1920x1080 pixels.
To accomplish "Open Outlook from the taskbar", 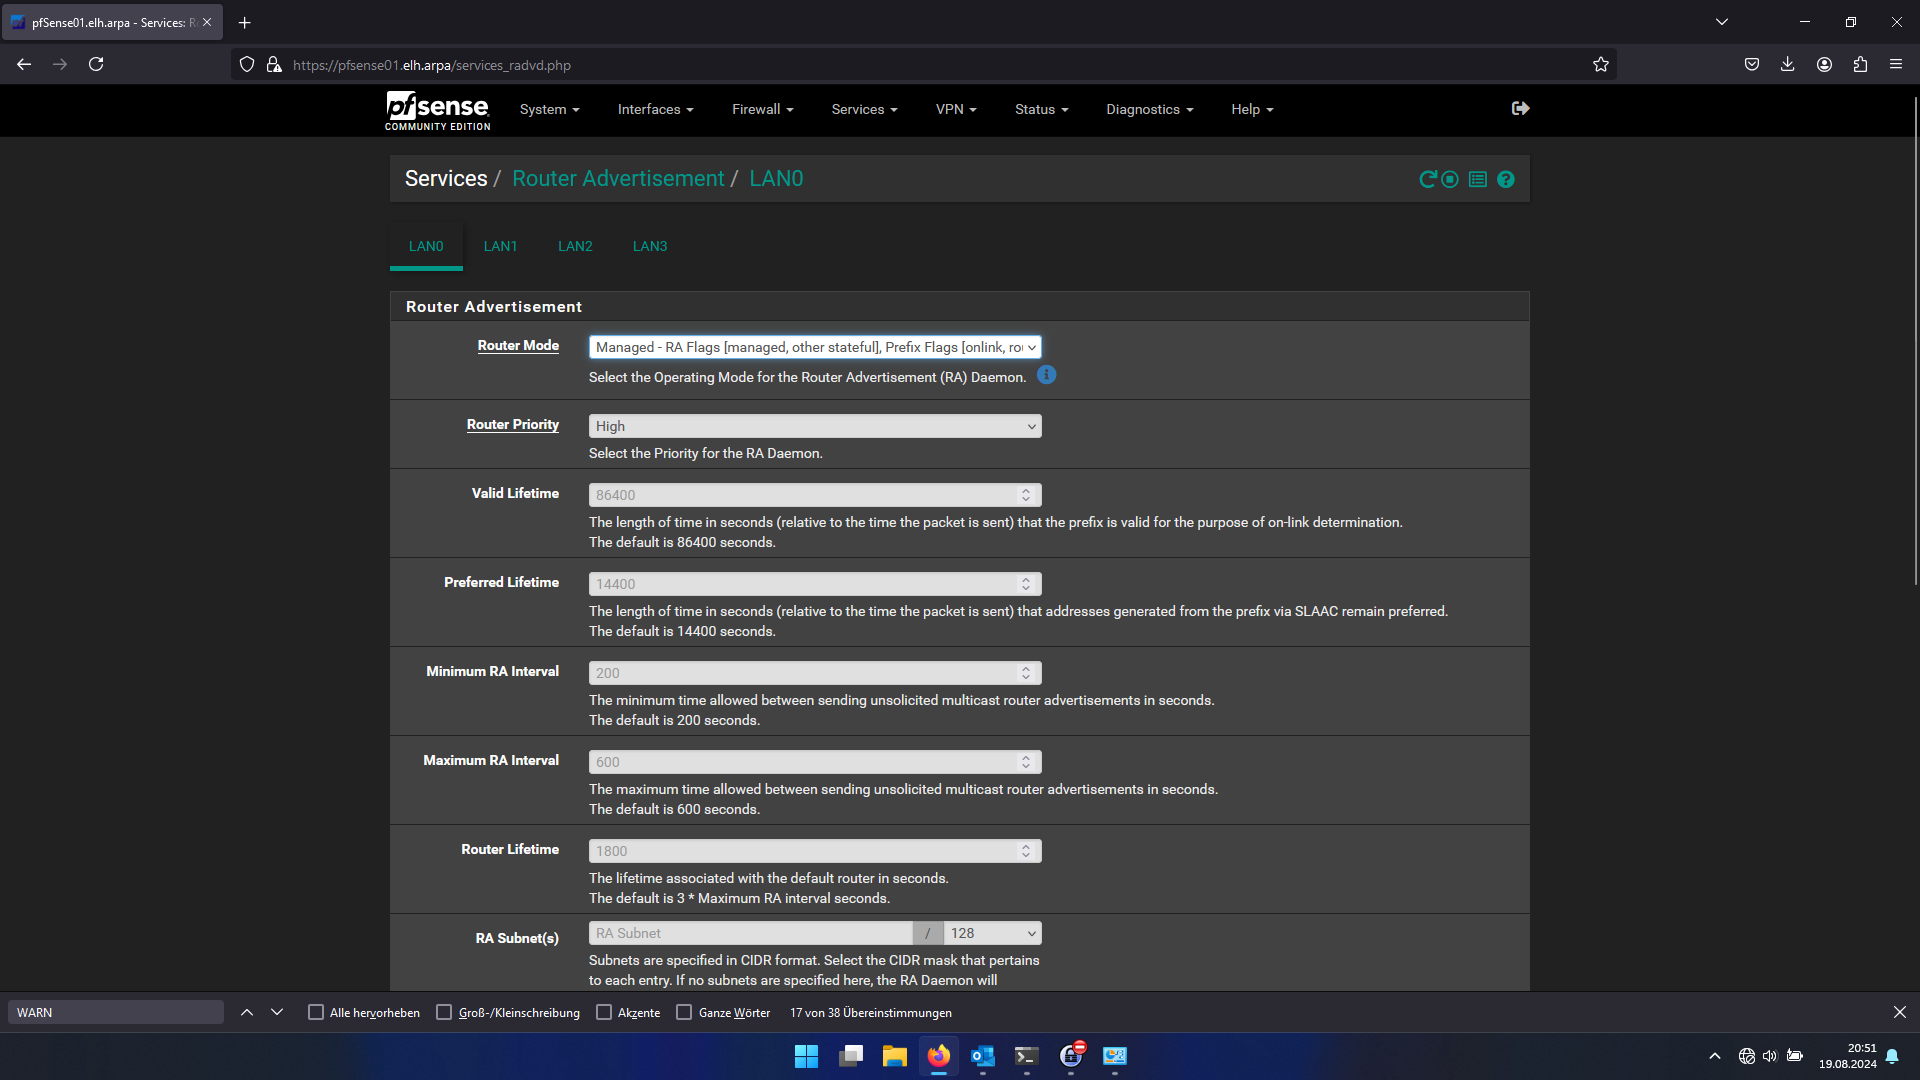I will (983, 1056).
